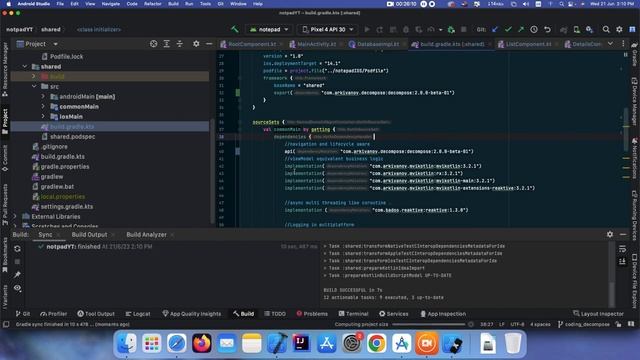640x360 pixels.
Task: Toggle Project tool window side tab
Action: point(5,121)
